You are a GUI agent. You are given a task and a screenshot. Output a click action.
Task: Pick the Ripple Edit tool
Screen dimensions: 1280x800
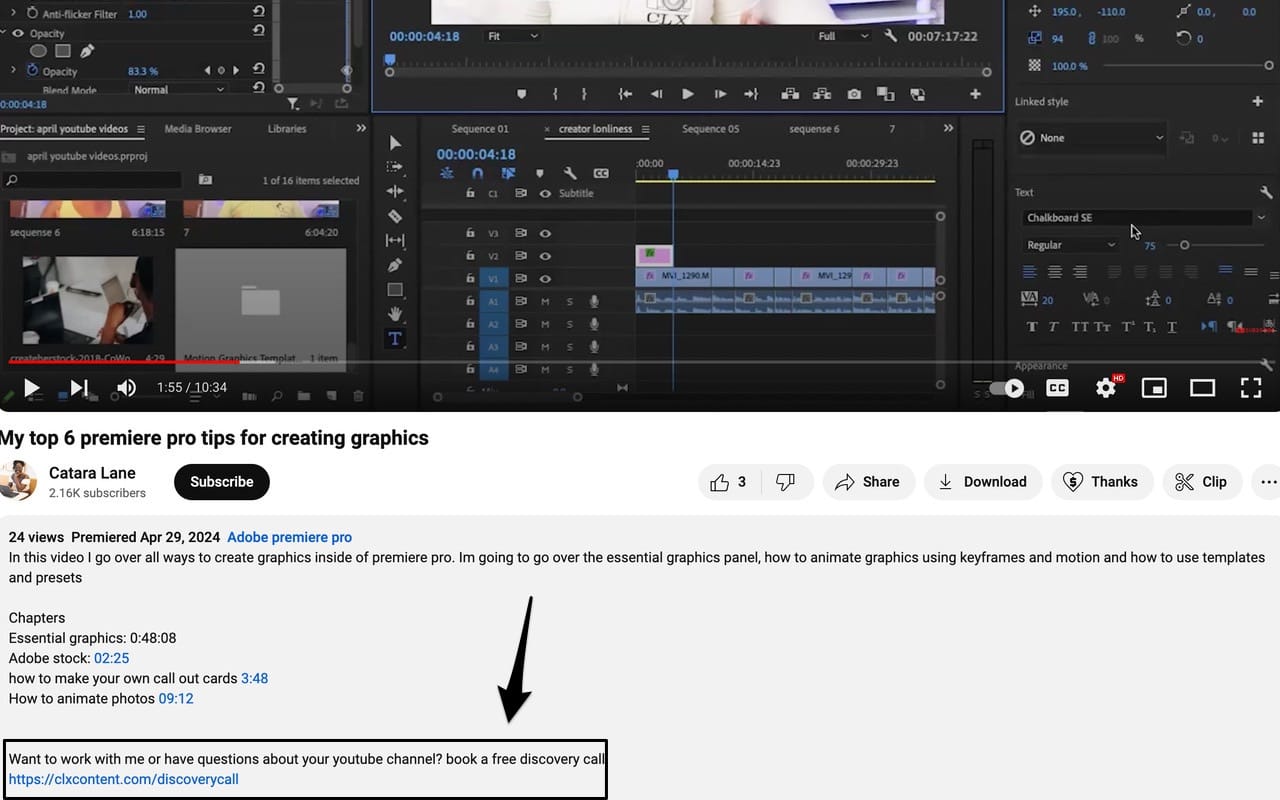click(395, 191)
